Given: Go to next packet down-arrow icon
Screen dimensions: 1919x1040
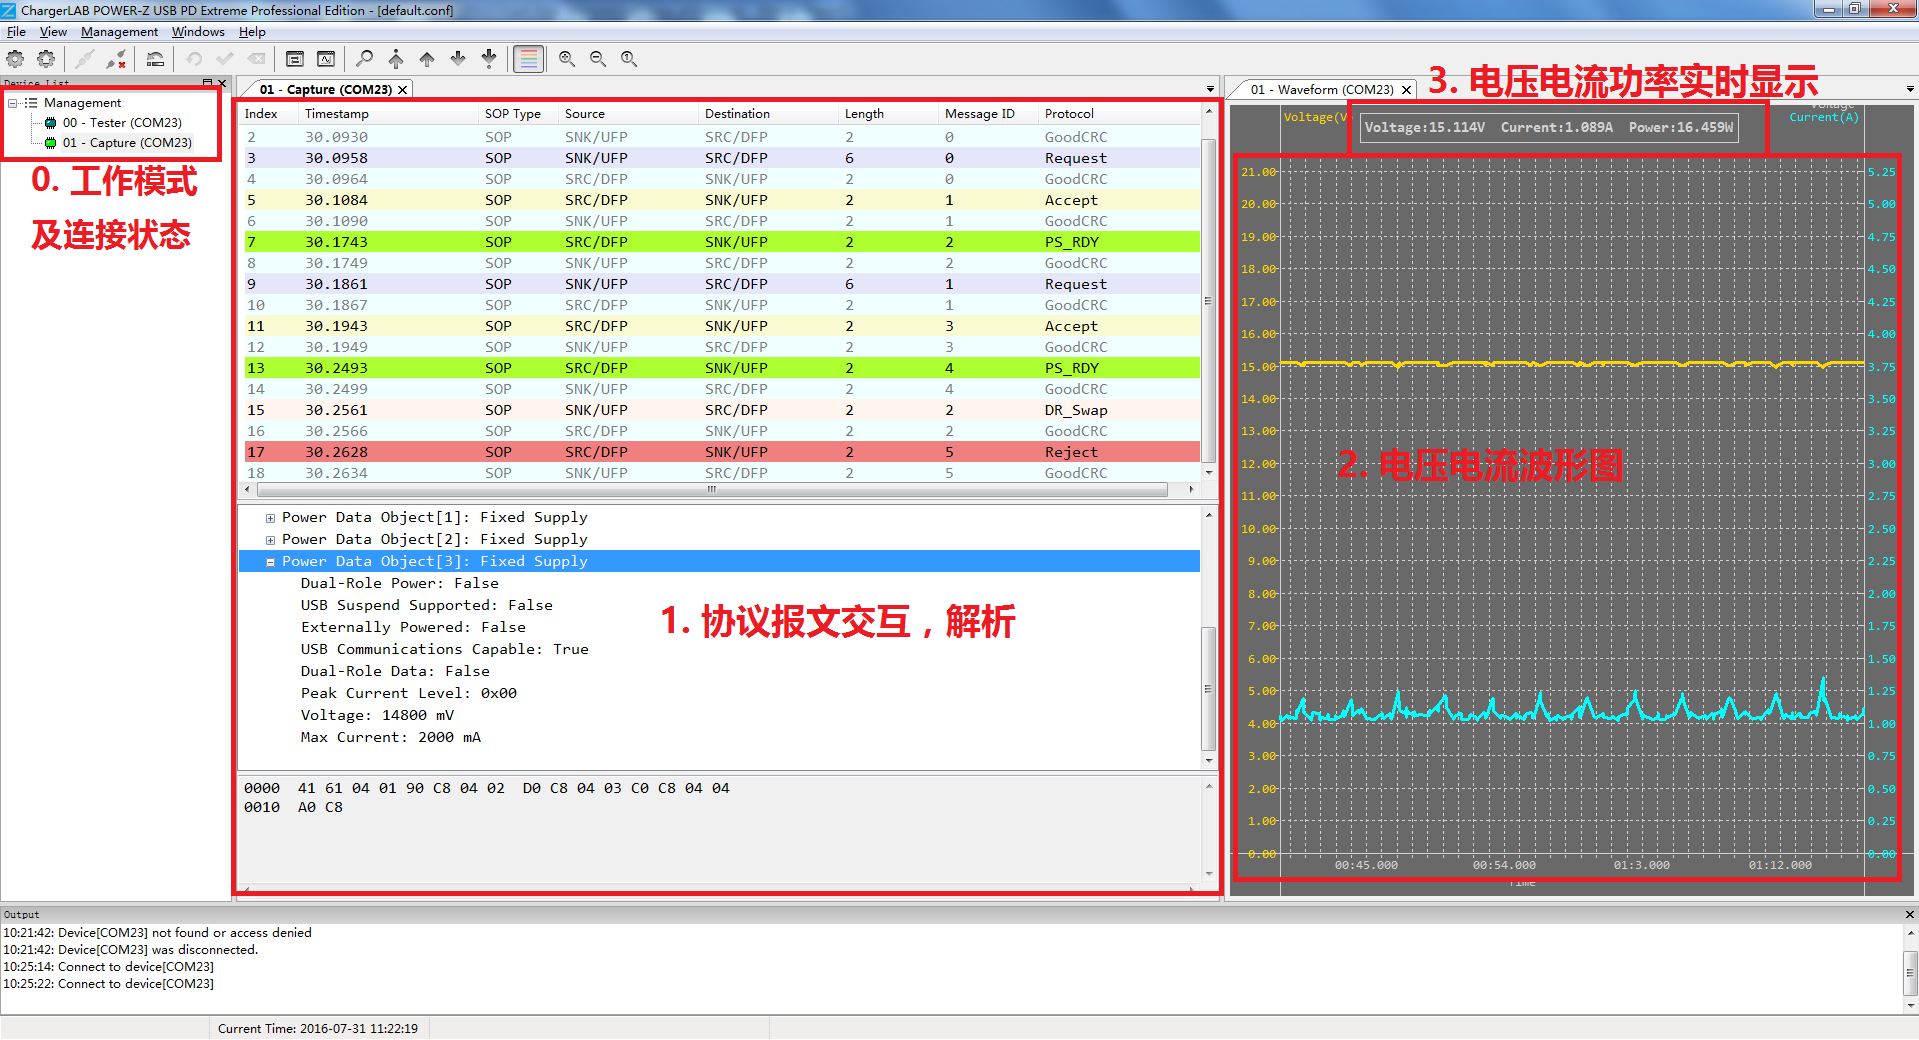Looking at the screenshot, I should 458,59.
